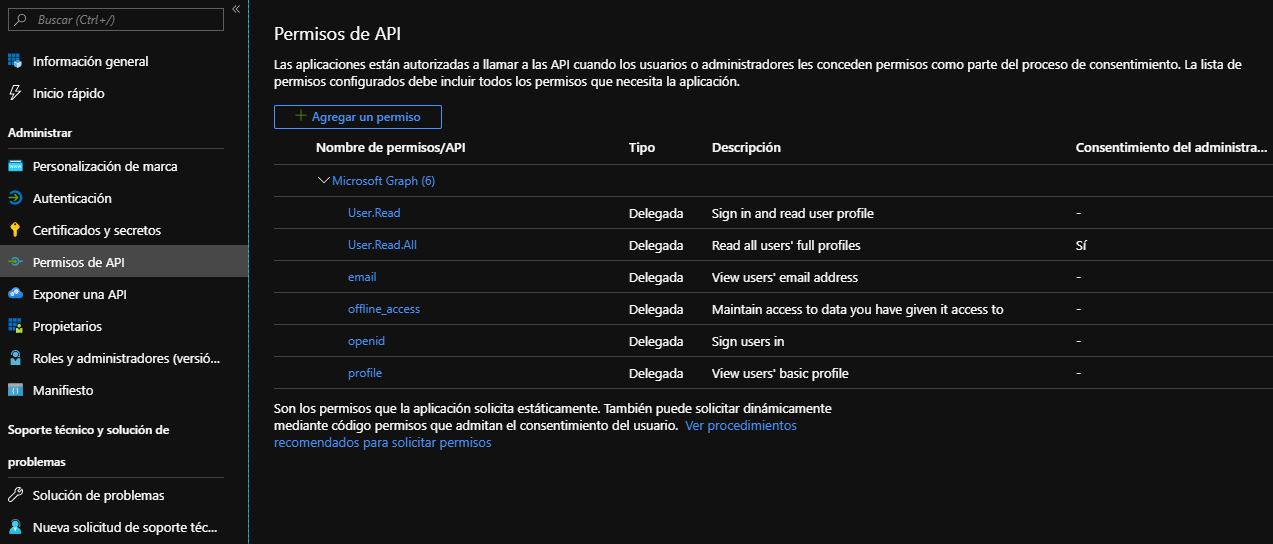1273x544 pixels.
Task: Select Permisos de API in sidebar
Action: 124,262
